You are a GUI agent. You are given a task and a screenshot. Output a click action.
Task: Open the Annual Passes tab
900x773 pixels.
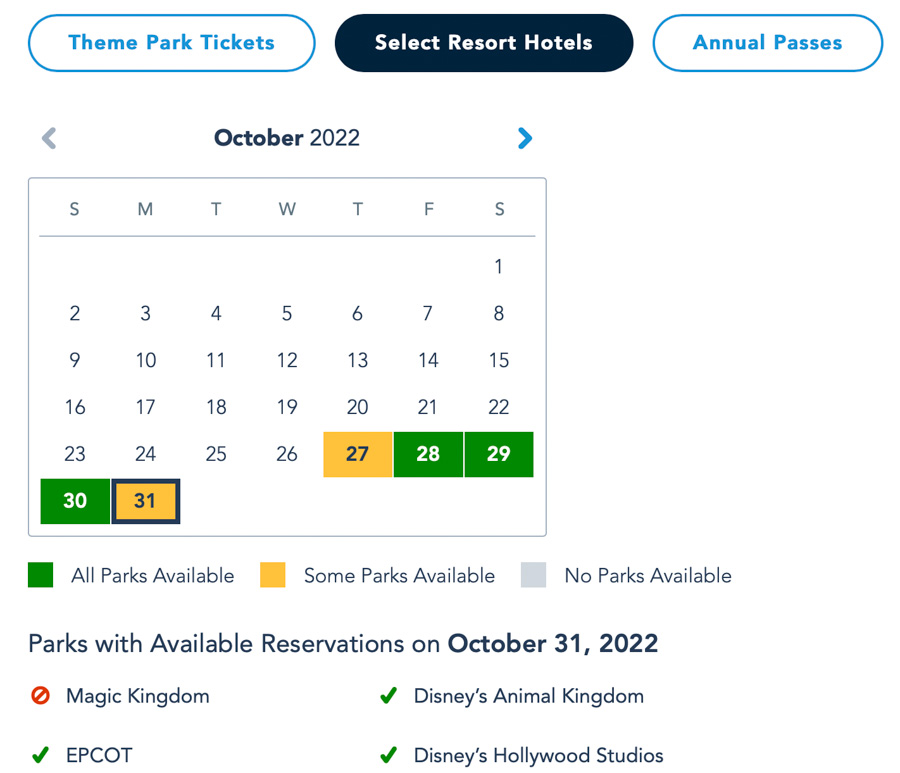(x=767, y=43)
